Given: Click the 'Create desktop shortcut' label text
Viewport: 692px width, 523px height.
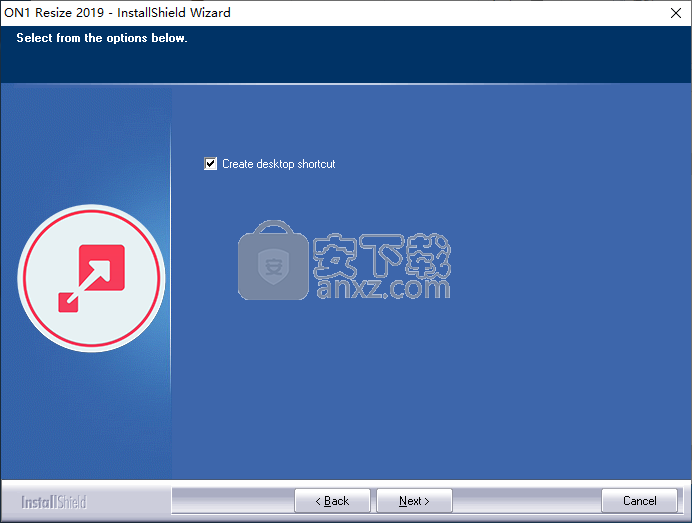Looking at the screenshot, I should coord(278,164).
